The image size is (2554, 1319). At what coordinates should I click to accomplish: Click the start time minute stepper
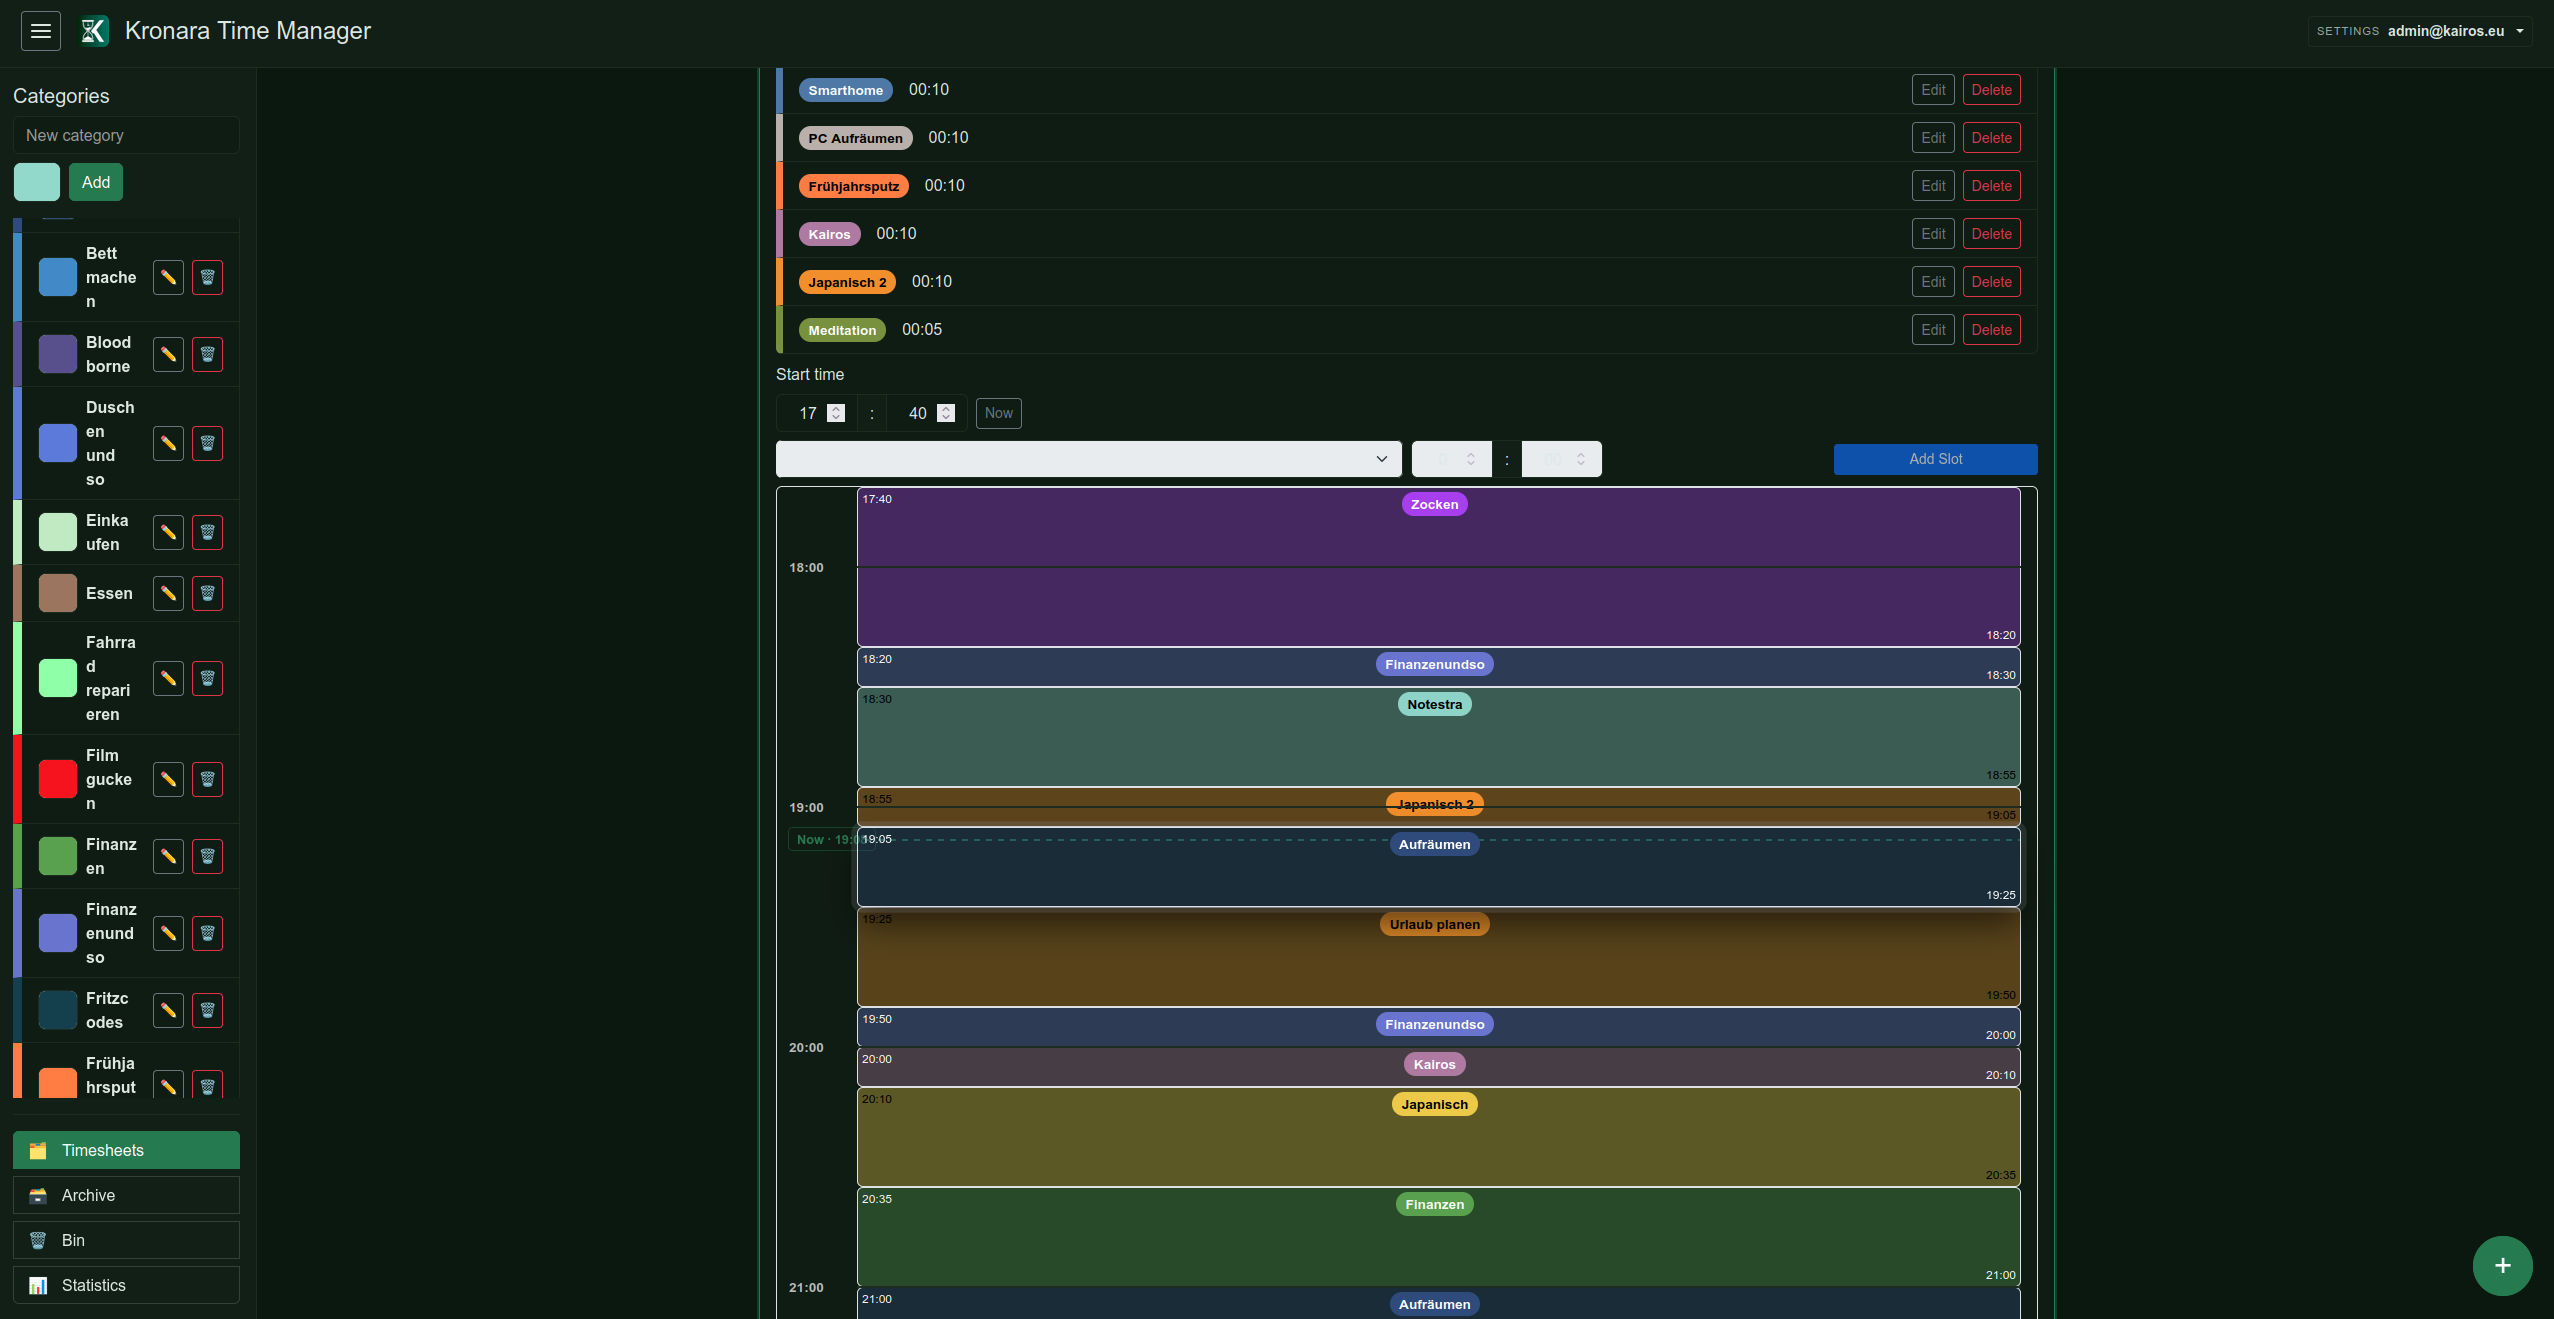[x=946, y=413]
